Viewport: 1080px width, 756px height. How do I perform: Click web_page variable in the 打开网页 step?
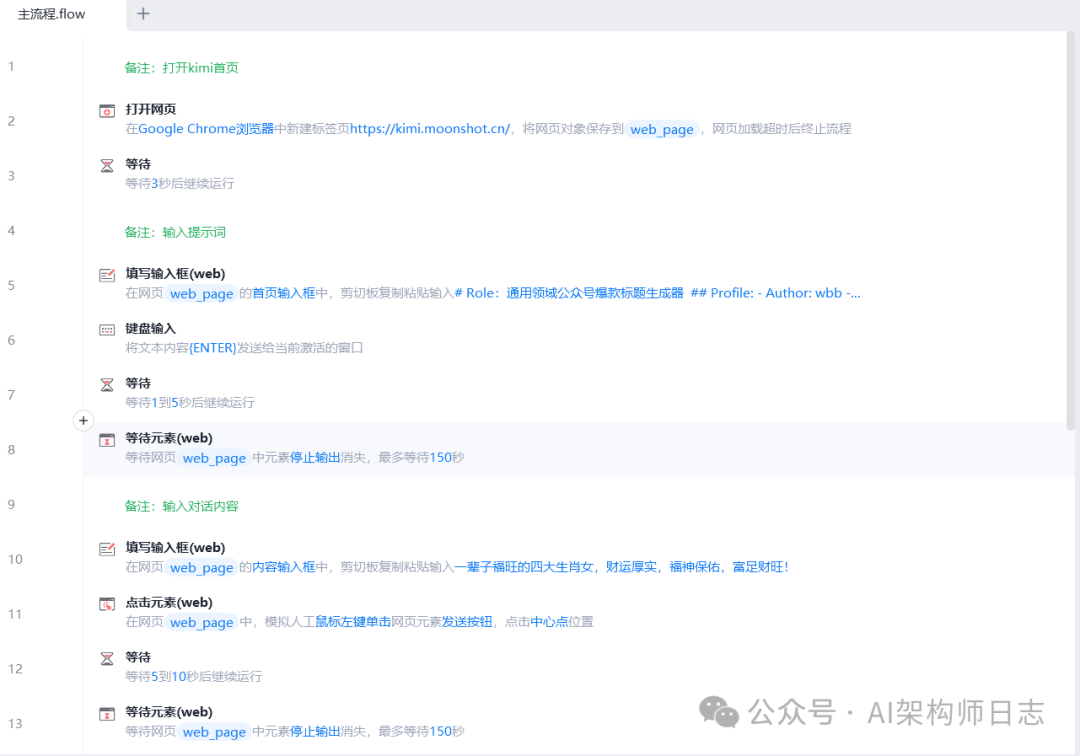(x=662, y=129)
